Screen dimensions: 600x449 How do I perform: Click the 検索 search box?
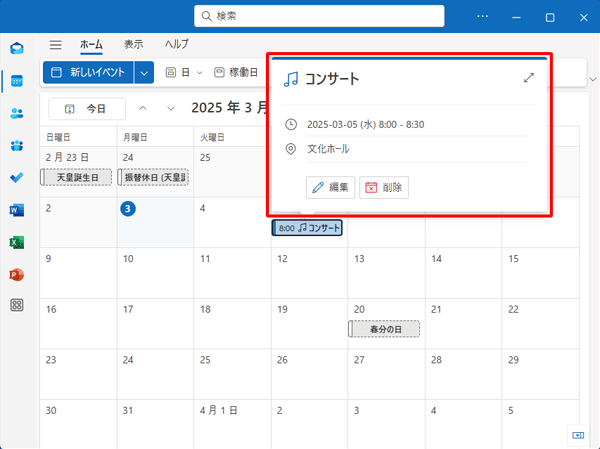click(319, 16)
